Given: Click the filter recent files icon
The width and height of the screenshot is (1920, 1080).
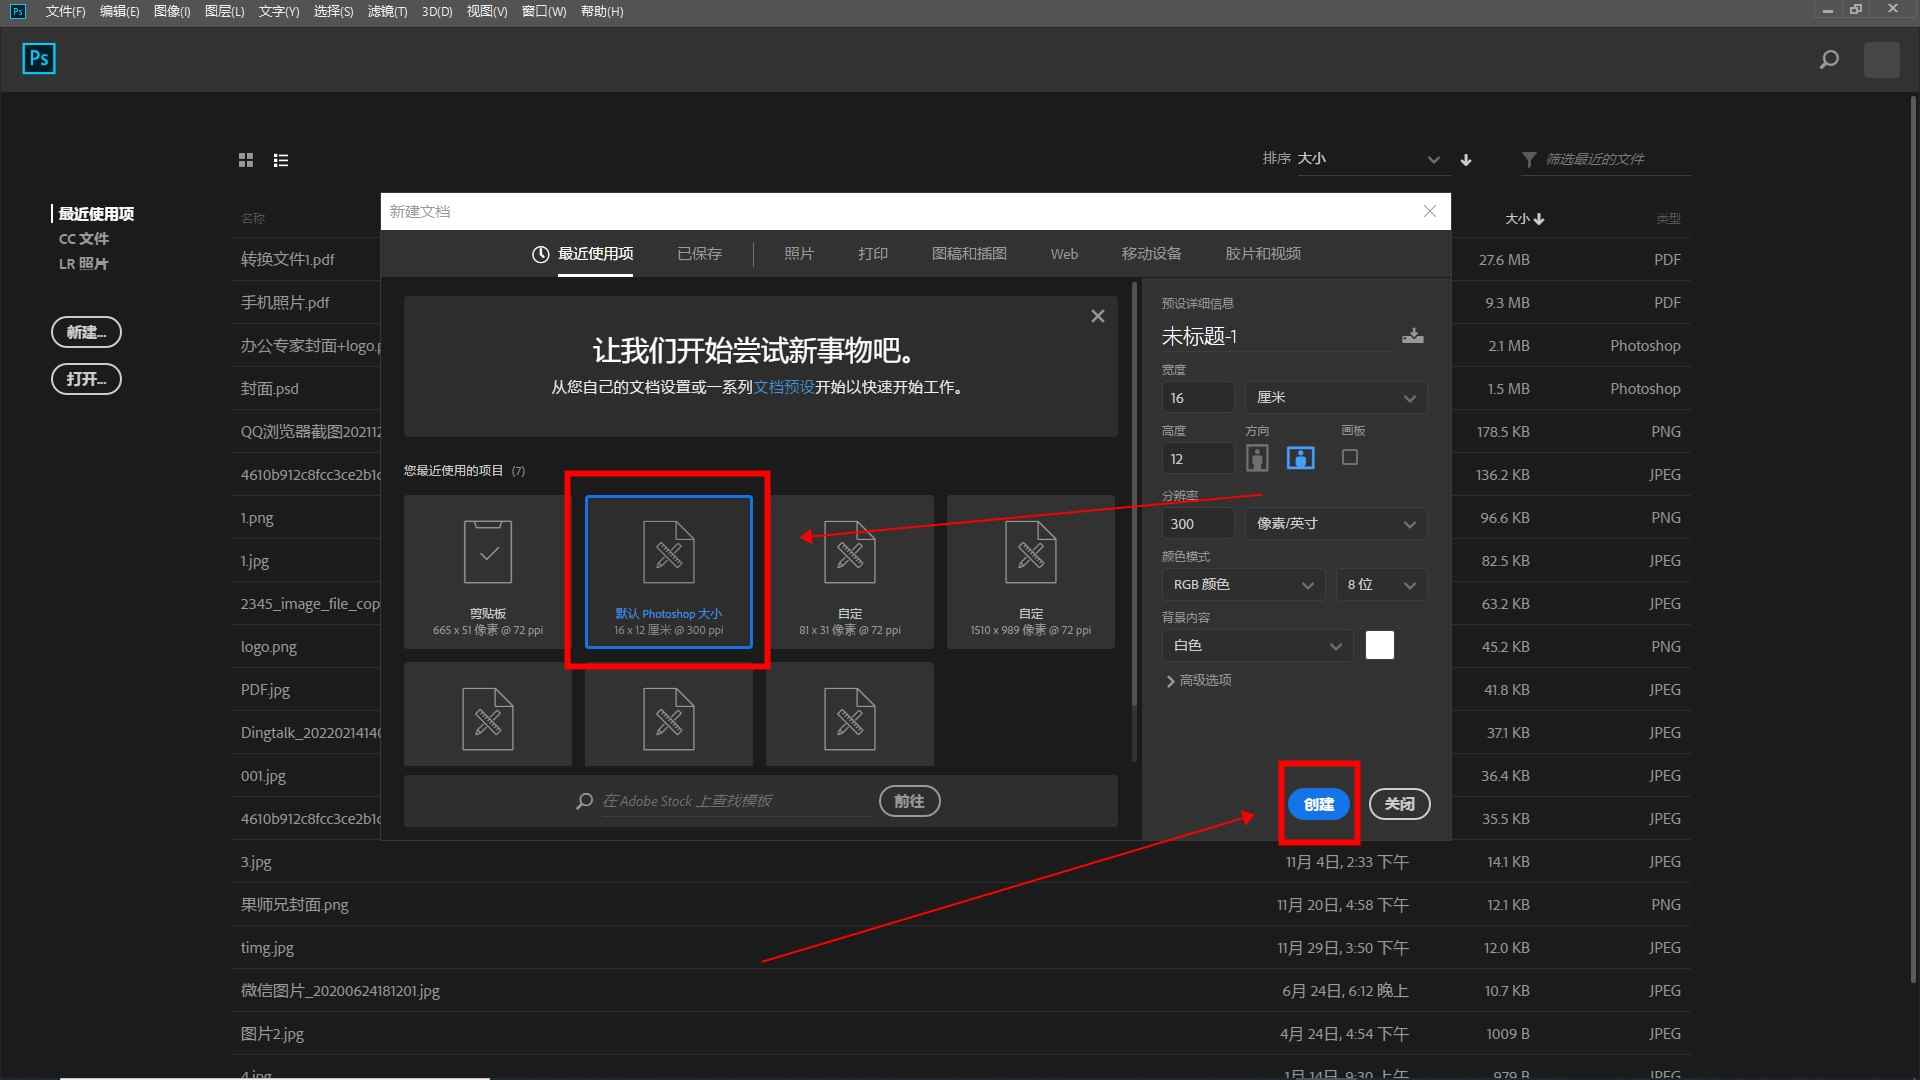Looking at the screenshot, I should [x=1524, y=158].
